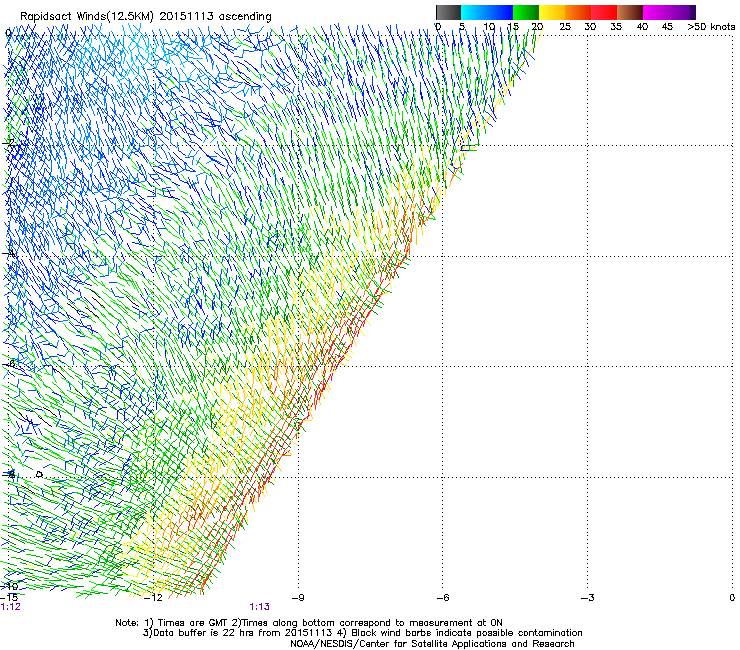
Task: Click the '-15' longitude axis label
Action: point(9,598)
